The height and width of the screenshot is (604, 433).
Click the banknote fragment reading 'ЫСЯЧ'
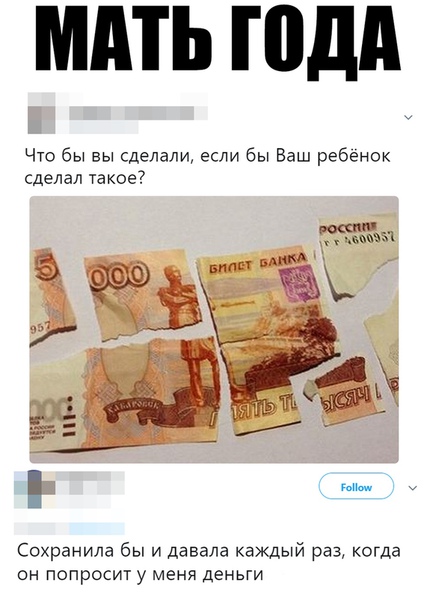click(x=347, y=389)
